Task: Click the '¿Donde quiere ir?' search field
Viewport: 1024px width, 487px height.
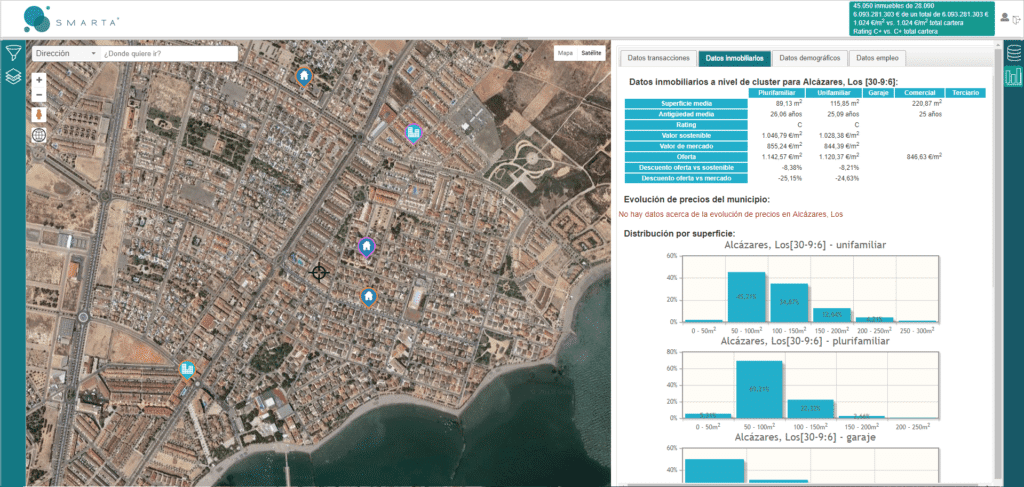Action: [x=168, y=53]
